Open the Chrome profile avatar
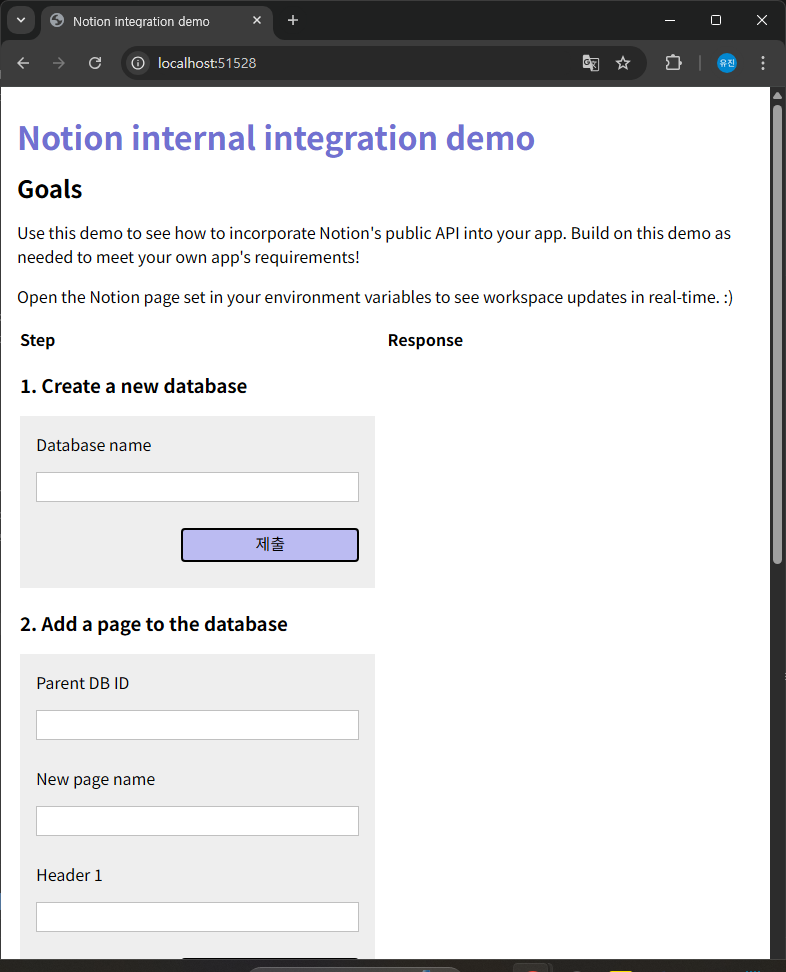The height and width of the screenshot is (972, 786). pyautogui.click(x=726, y=63)
